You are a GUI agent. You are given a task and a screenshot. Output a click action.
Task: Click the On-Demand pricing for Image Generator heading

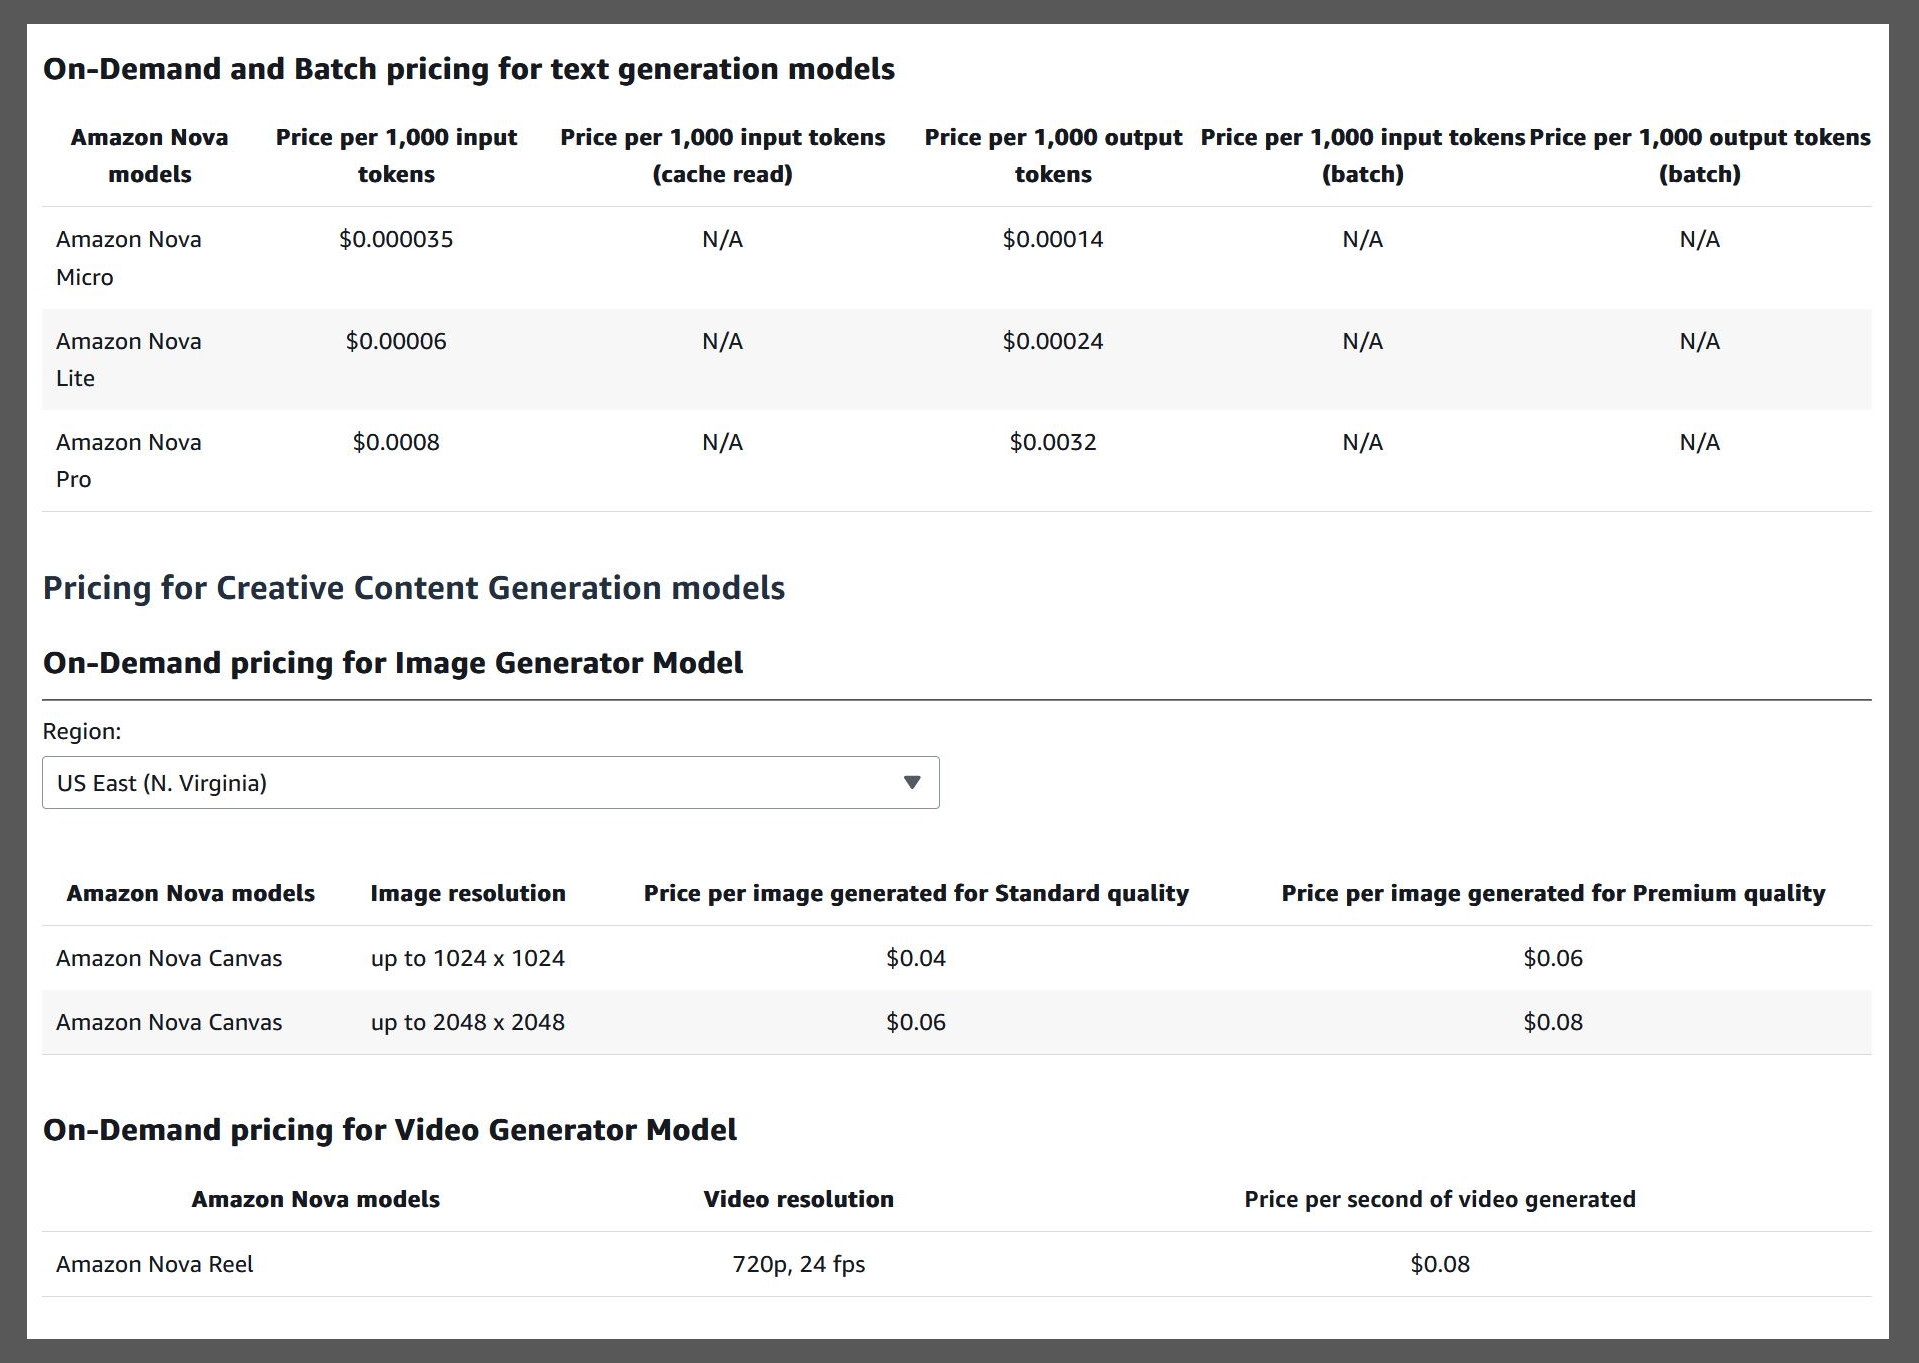393,662
